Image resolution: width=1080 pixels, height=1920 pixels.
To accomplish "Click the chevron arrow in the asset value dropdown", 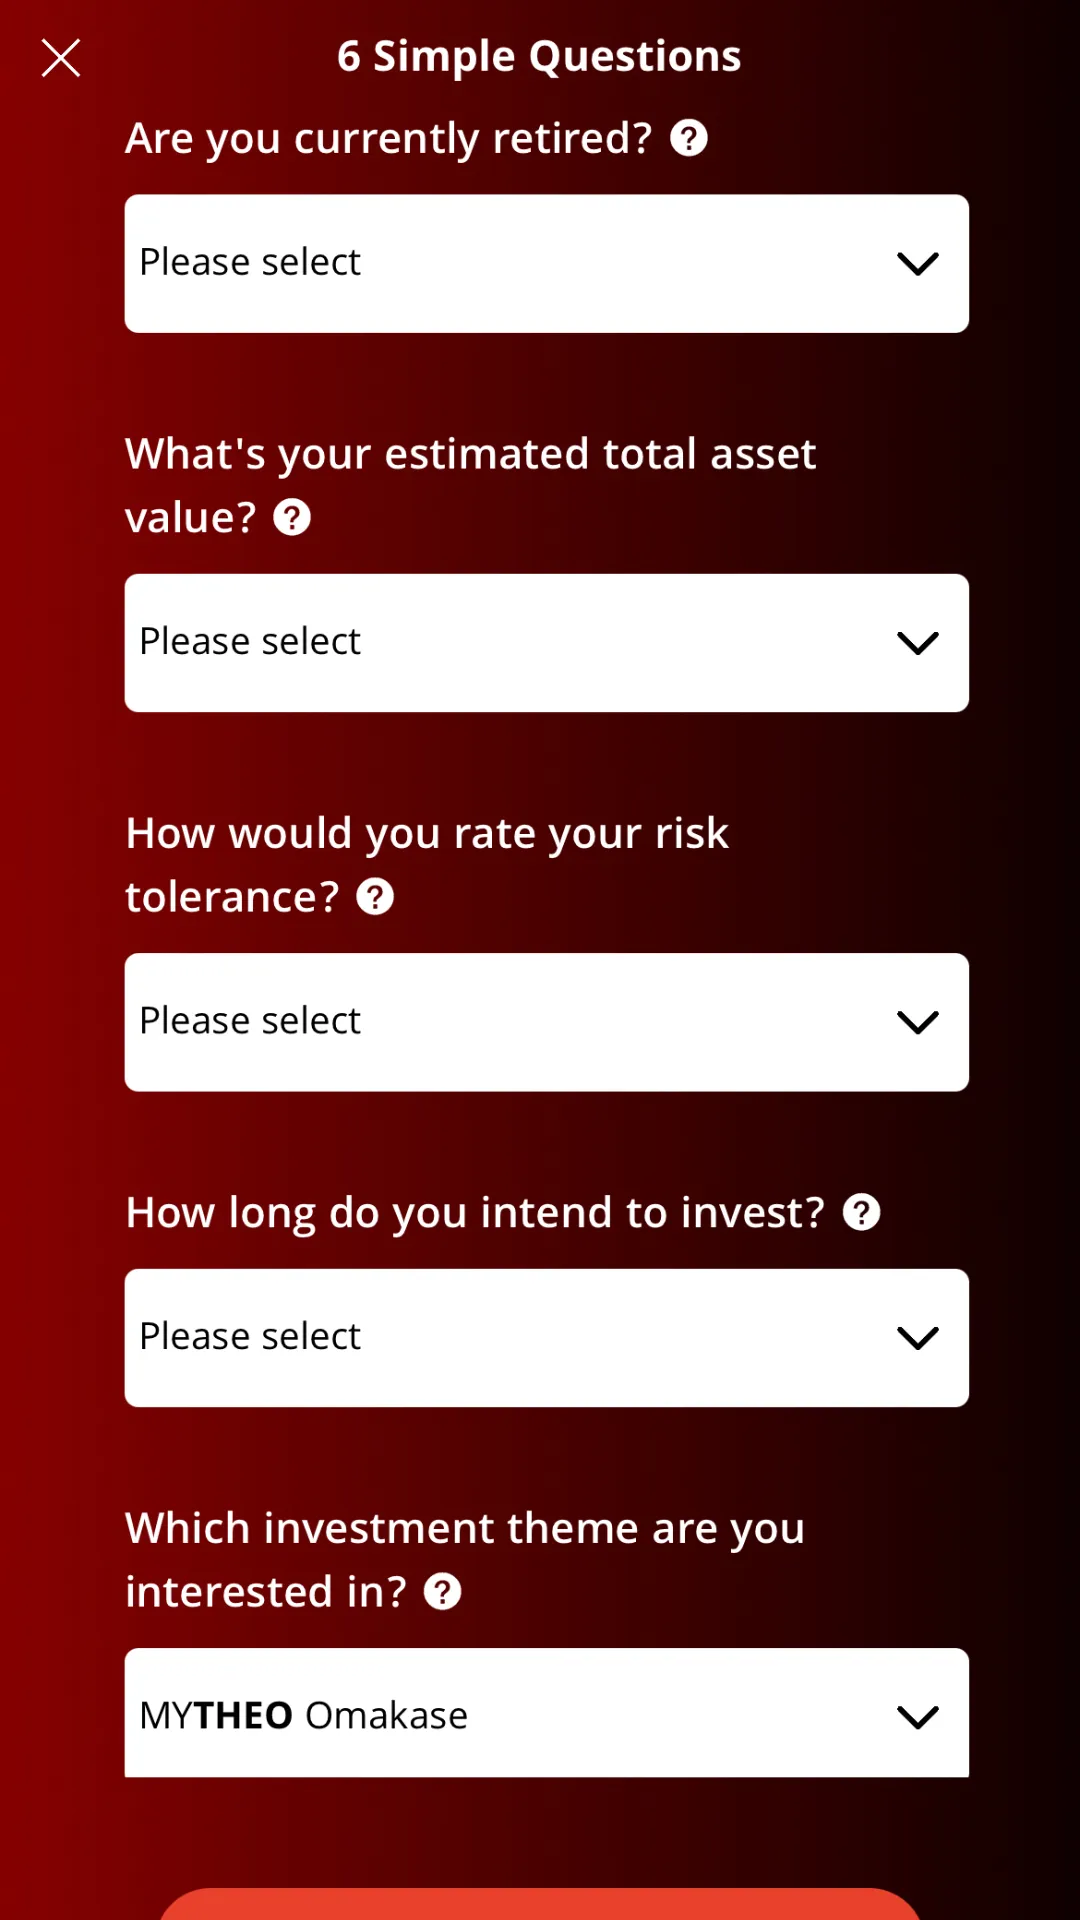I will tap(918, 643).
